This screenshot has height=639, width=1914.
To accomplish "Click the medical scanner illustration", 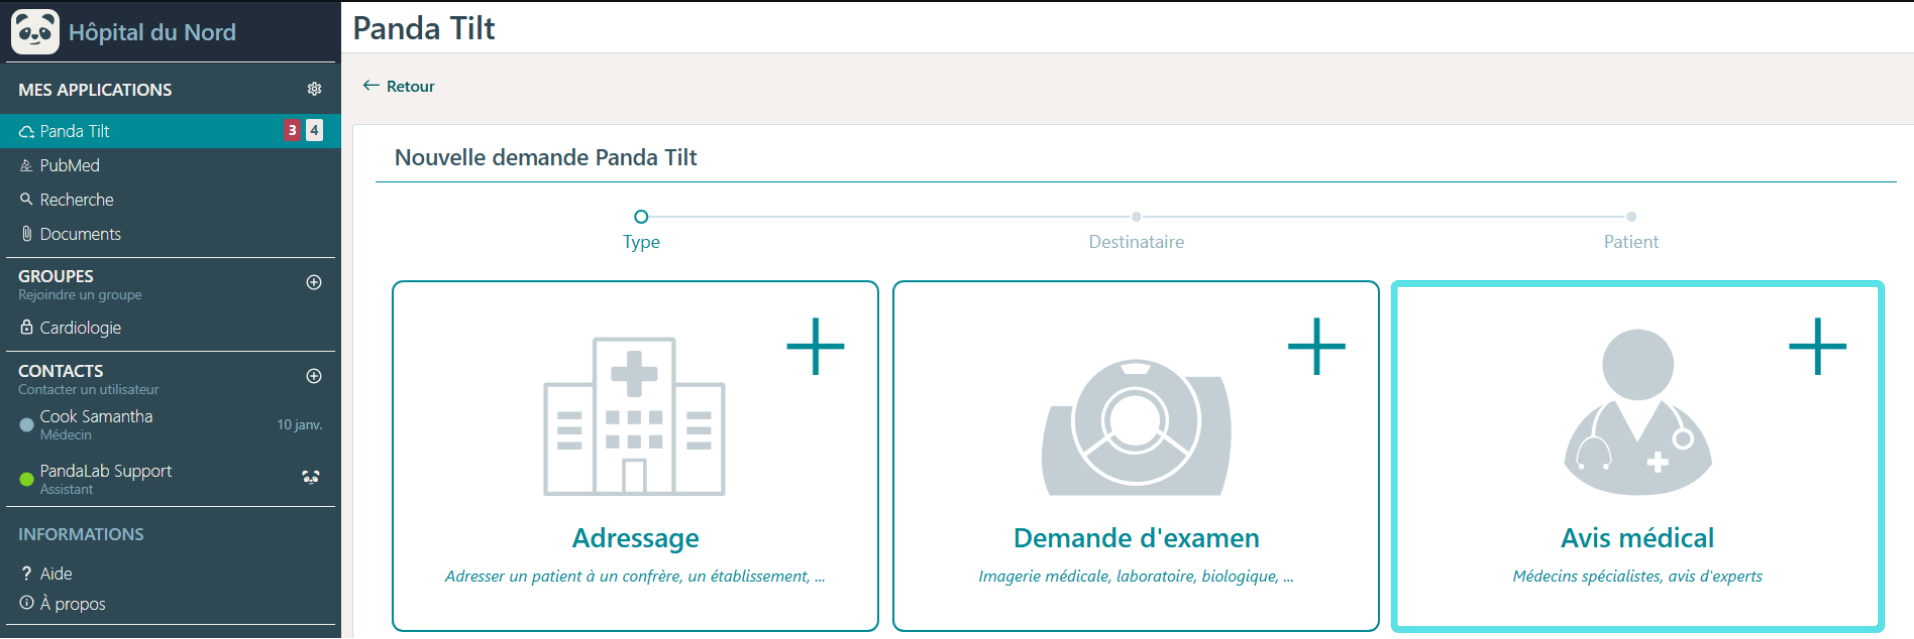I will pyautogui.click(x=1136, y=428).
